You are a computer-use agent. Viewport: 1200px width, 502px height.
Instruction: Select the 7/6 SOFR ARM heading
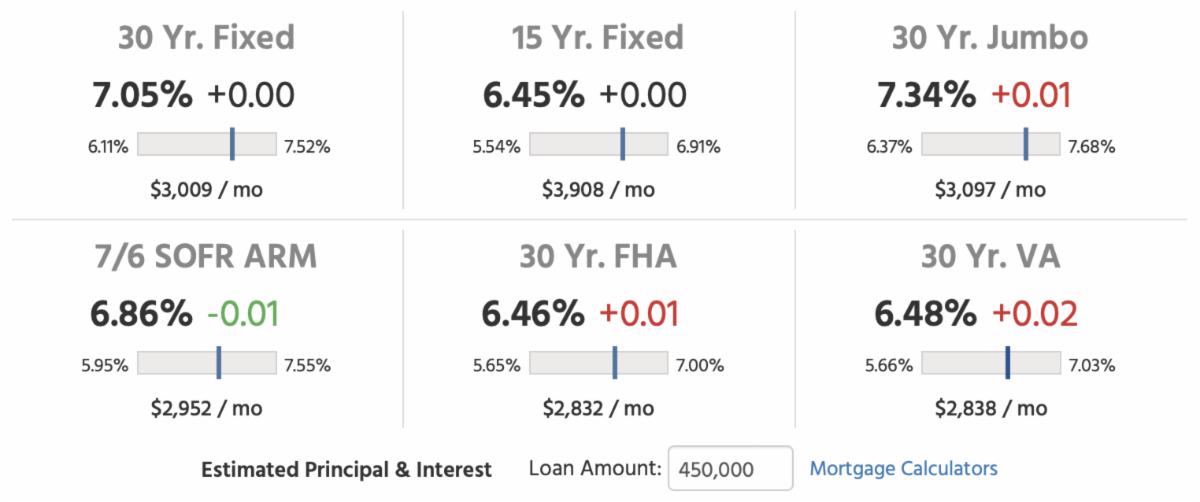tap(207, 257)
